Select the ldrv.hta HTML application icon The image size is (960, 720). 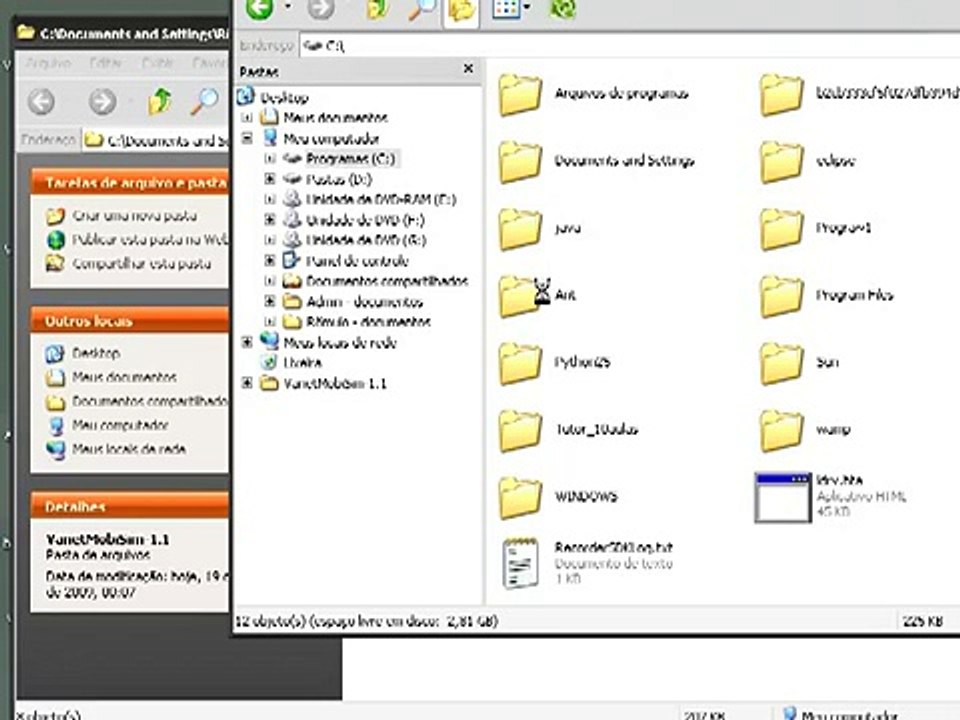[783, 497]
